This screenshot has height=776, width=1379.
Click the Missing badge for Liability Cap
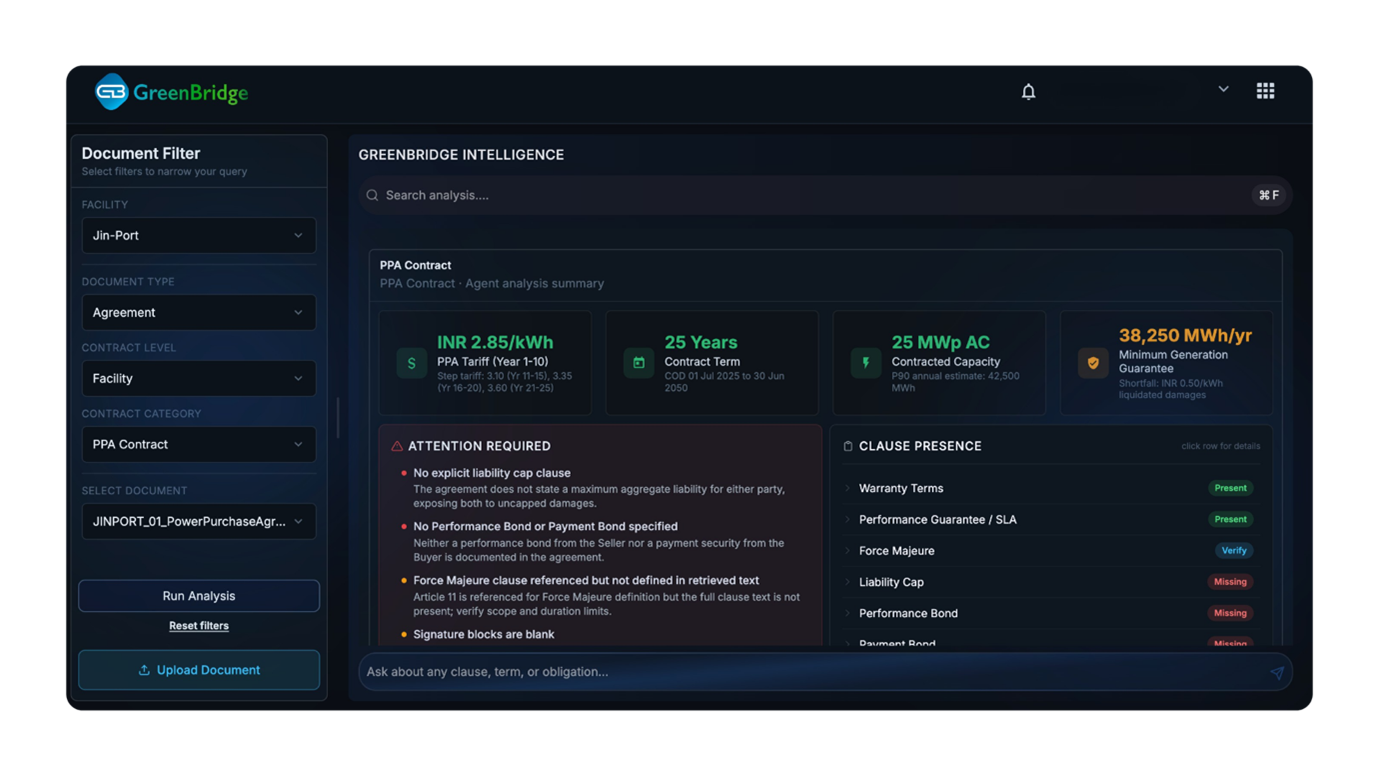pos(1230,581)
